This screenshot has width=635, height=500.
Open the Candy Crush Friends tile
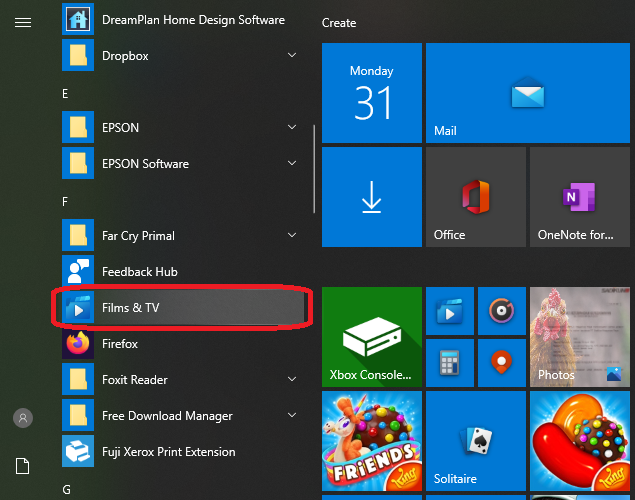(372, 441)
